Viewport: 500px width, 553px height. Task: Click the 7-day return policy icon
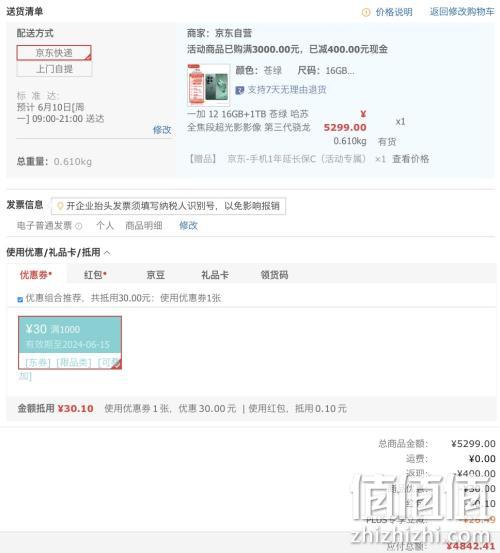pos(239,90)
